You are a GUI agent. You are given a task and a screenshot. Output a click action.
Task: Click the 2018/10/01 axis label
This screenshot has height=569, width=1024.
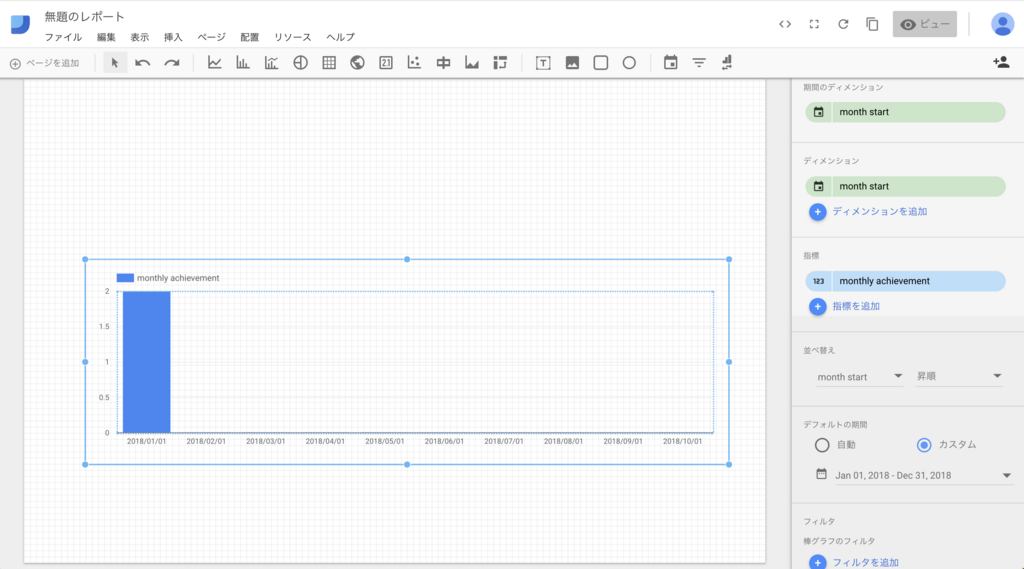pyautogui.click(x=682, y=442)
